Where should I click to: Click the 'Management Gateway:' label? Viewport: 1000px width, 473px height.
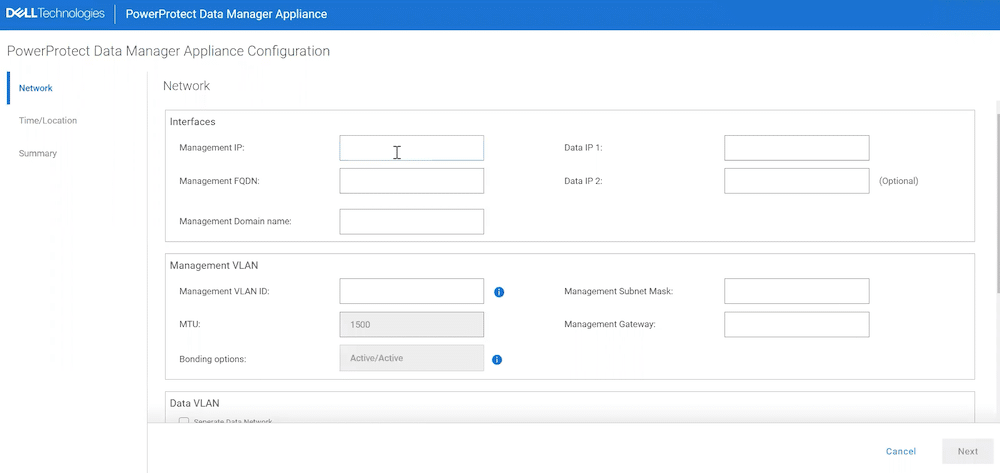[x=610, y=324]
